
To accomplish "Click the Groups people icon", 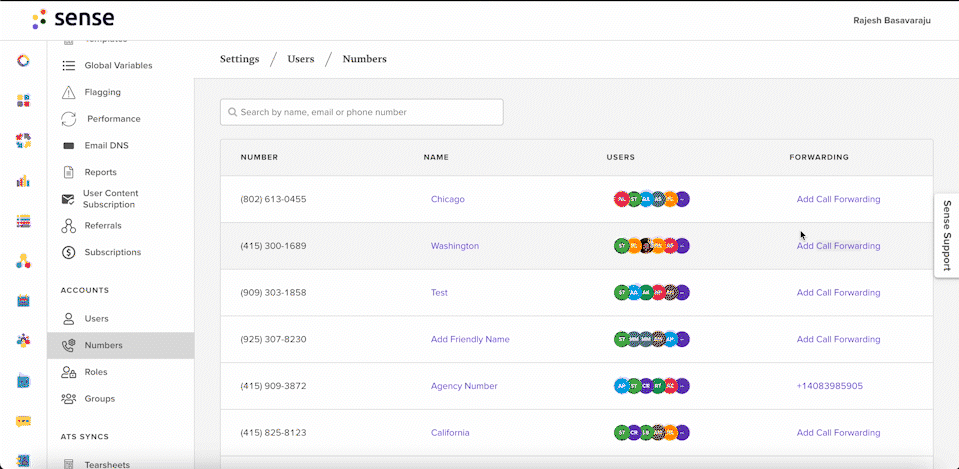I will [68, 399].
